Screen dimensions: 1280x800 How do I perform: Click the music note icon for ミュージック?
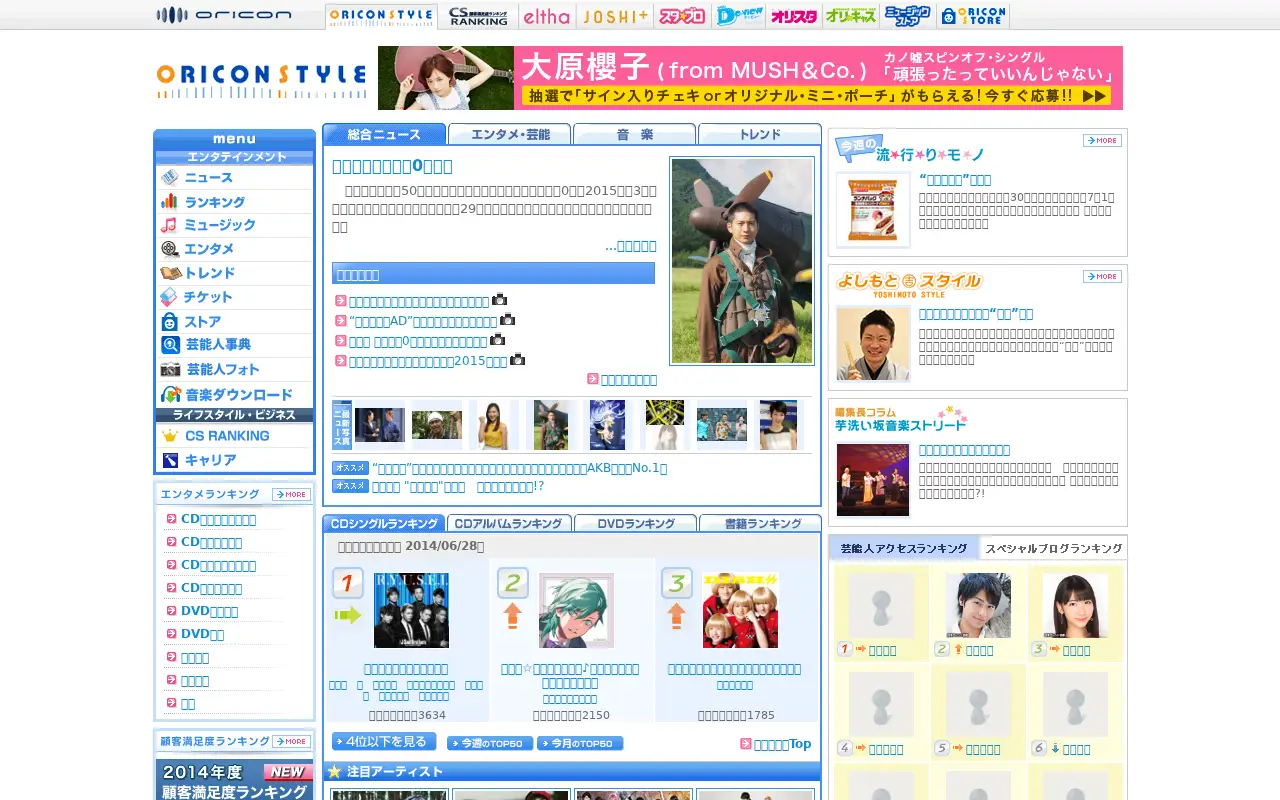pyautogui.click(x=170, y=225)
